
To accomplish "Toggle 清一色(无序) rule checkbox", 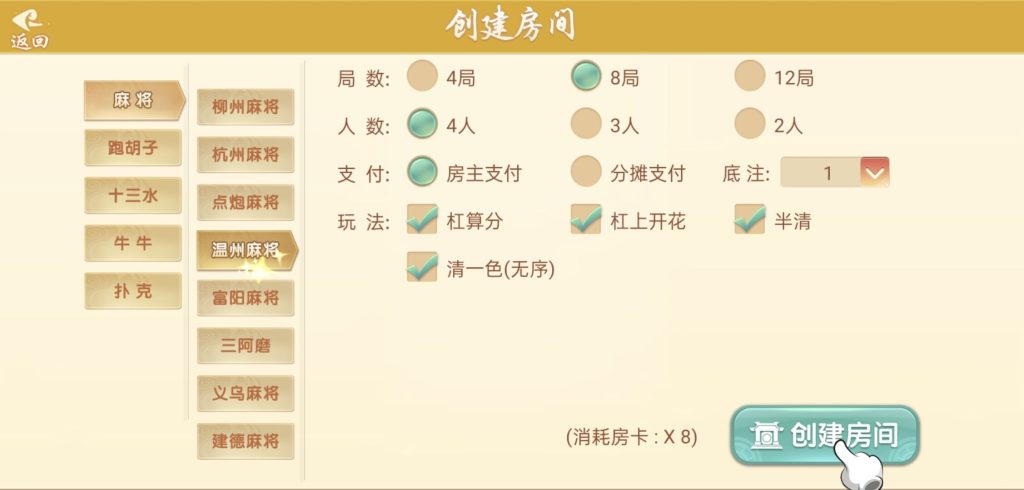I will click(x=423, y=267).
